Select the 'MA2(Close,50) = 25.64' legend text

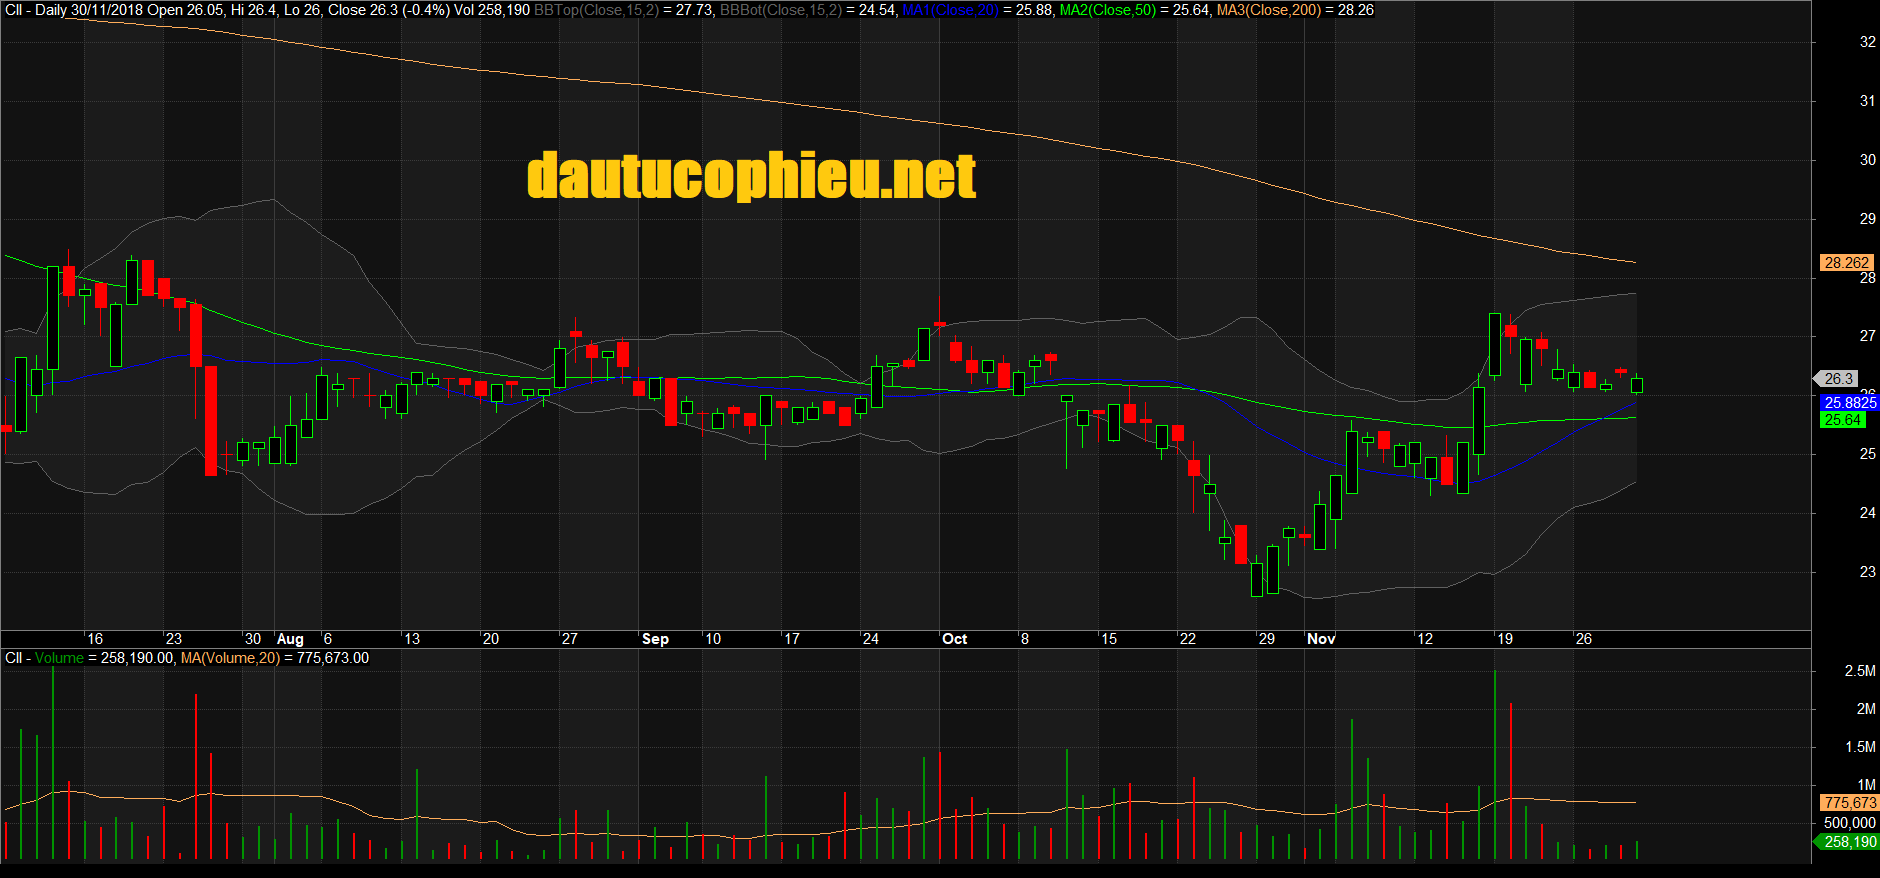pos(1135,10)
